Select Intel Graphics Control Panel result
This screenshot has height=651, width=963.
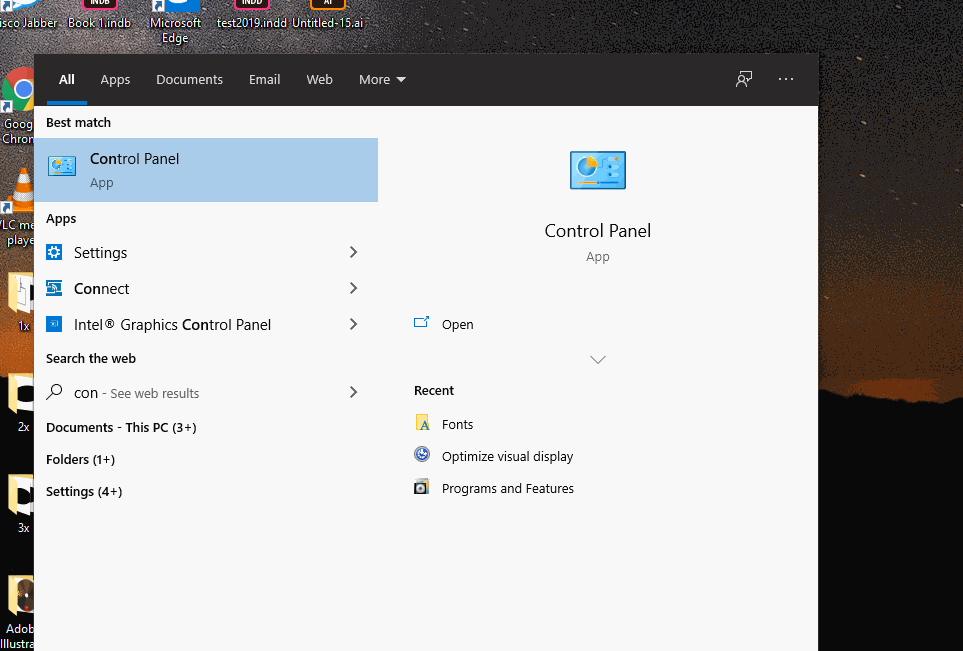point(206,324)
